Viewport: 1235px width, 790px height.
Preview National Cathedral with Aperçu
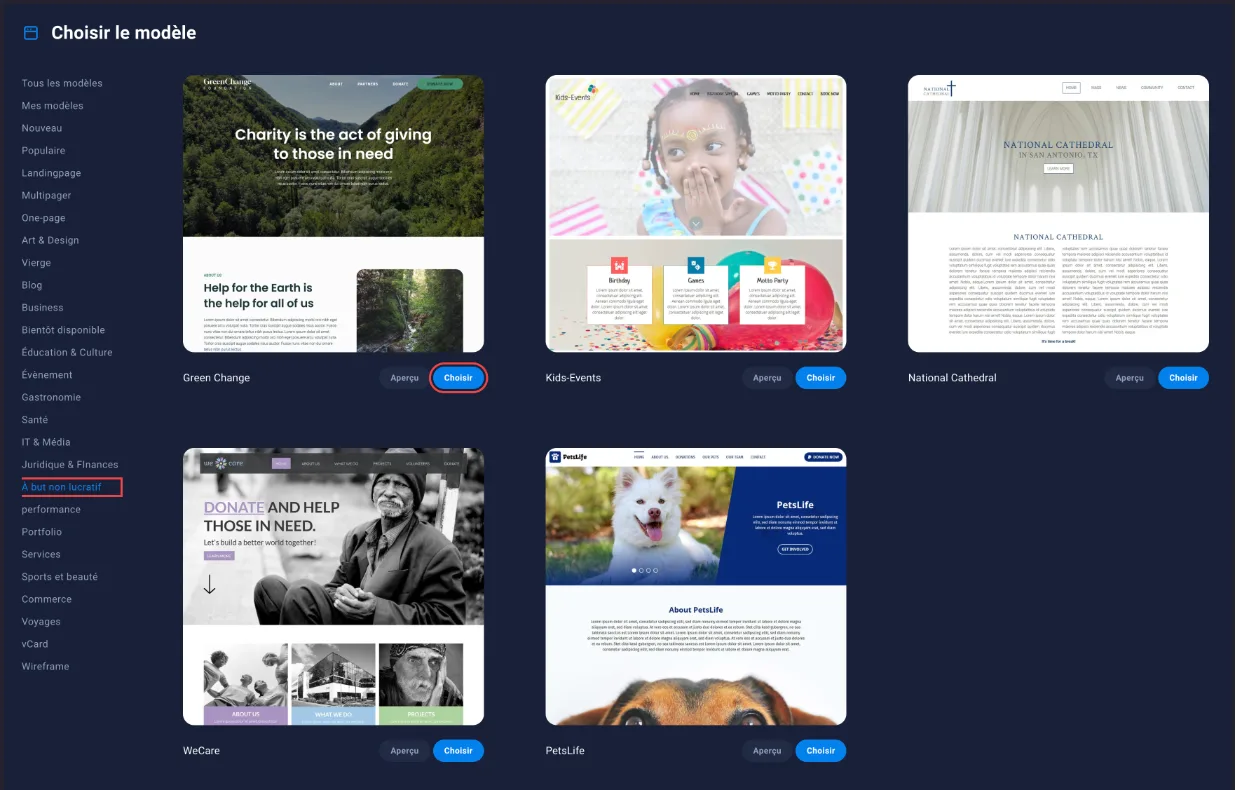(1130, 378)
